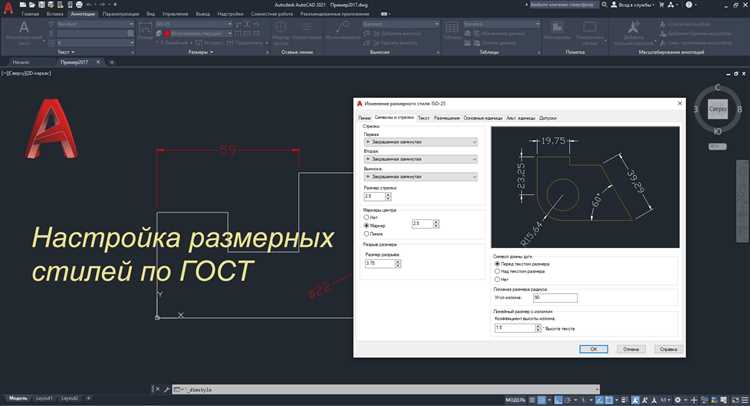Add a new drawing tab with plus button
The image size is (750, 406).
[x=112, y=62]
